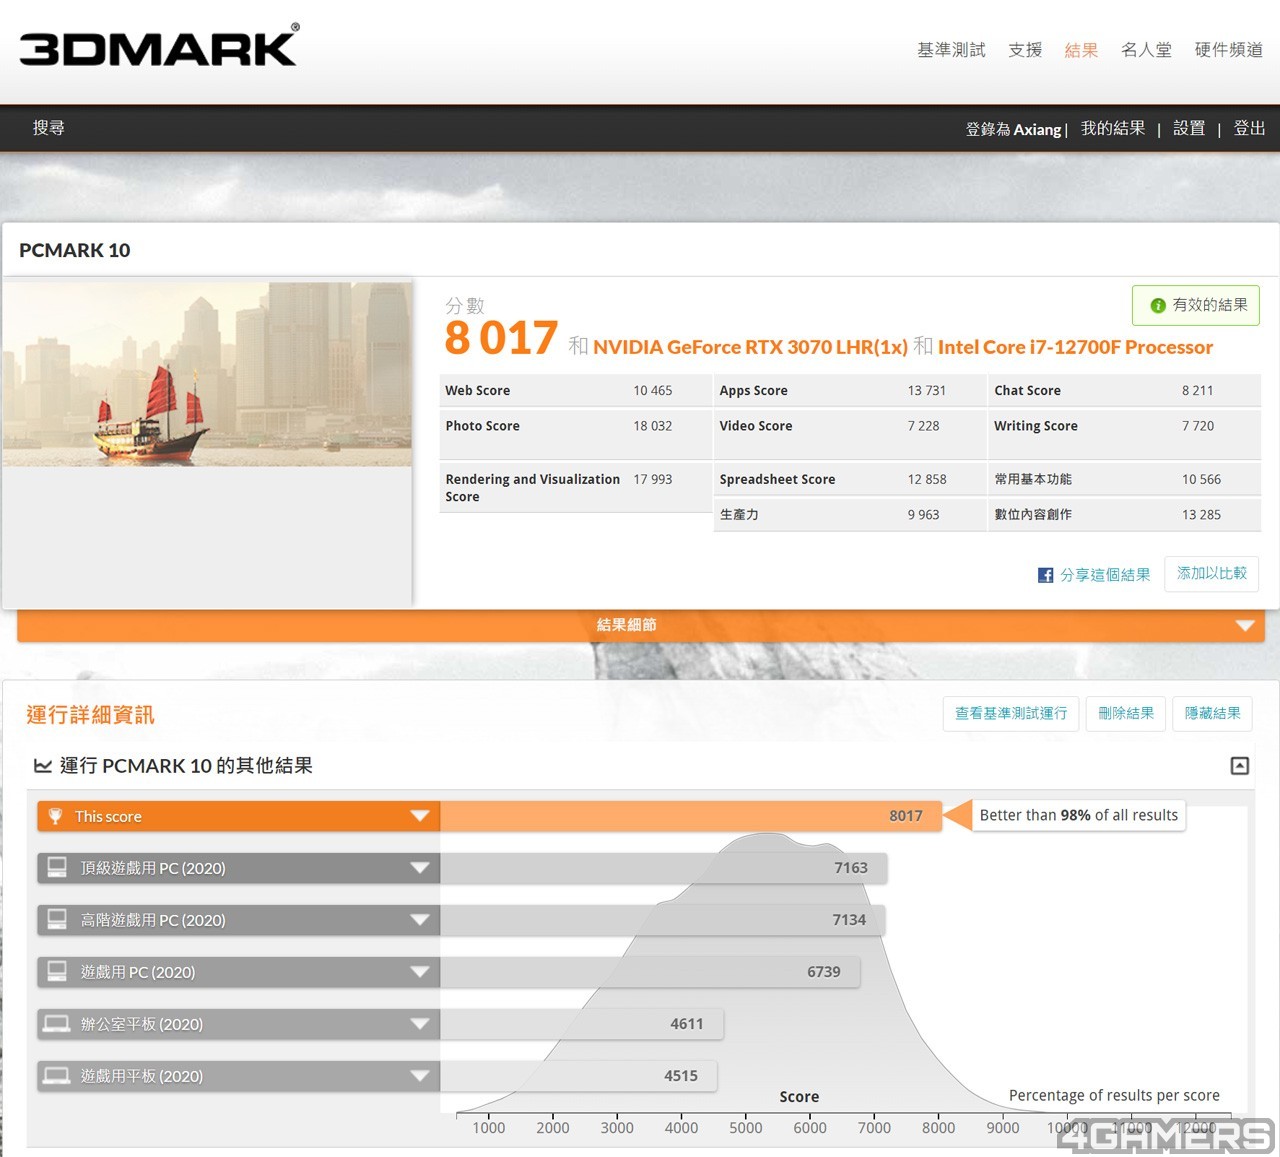Image resolution: width=1280 pixels, height=1157 pixels.
Task: Click desktop icon for 頂級遊戲用 PC (2020)
Action: pyautogui.click(x=57, y=867)
